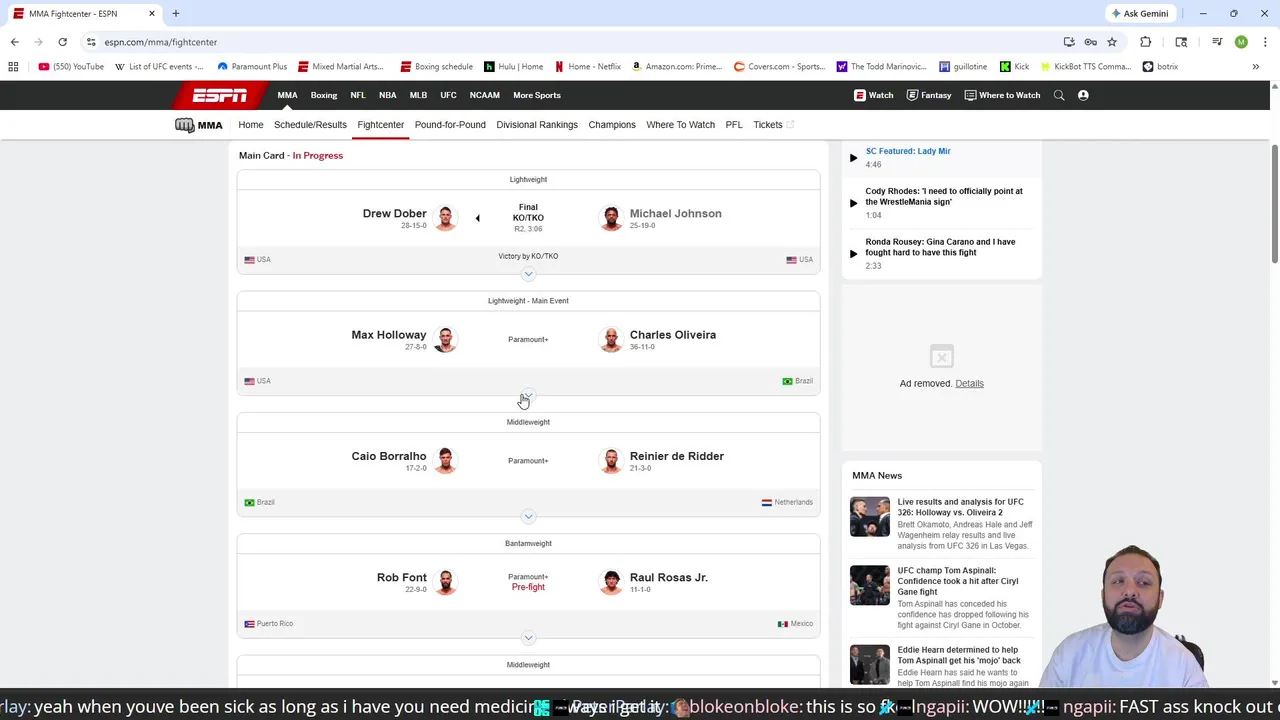Select the NCAAM menu item
The image size is (1280, 720).
tap(484, 95)
